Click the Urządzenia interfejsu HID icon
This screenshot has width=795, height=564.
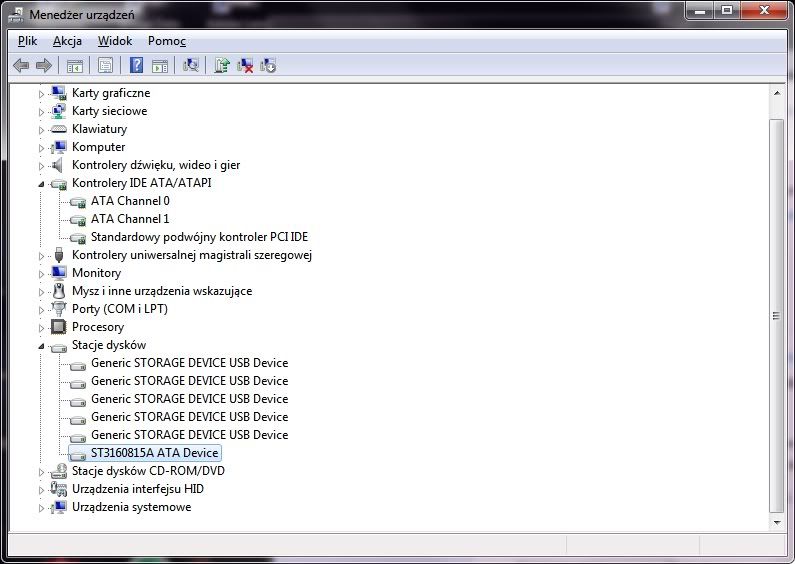[x=59, y=489]
